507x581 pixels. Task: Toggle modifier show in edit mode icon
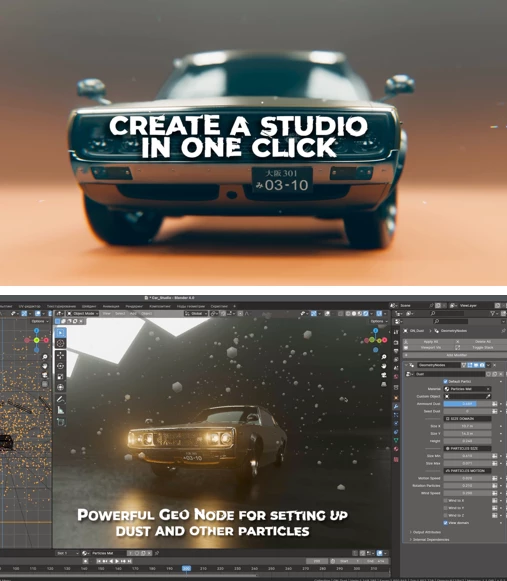coord(470,365)
